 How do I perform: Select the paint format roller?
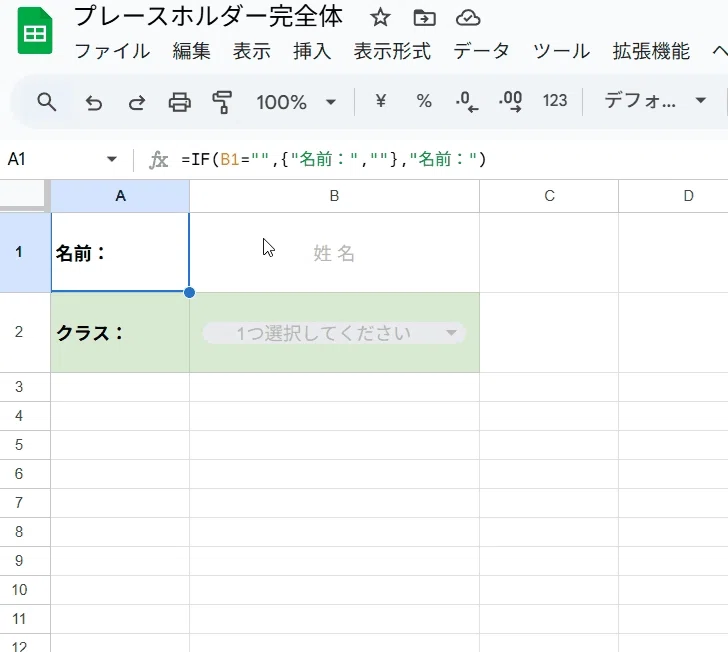(222, 102)
